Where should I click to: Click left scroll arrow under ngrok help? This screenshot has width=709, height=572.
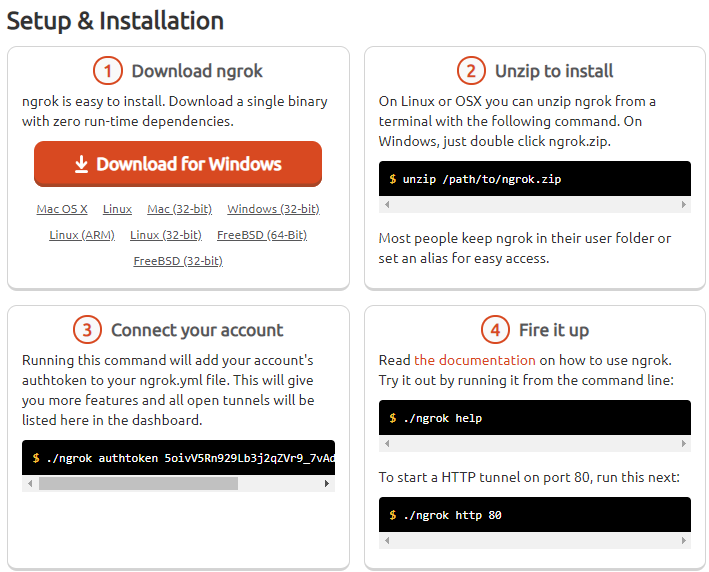[x=387, y=444]
